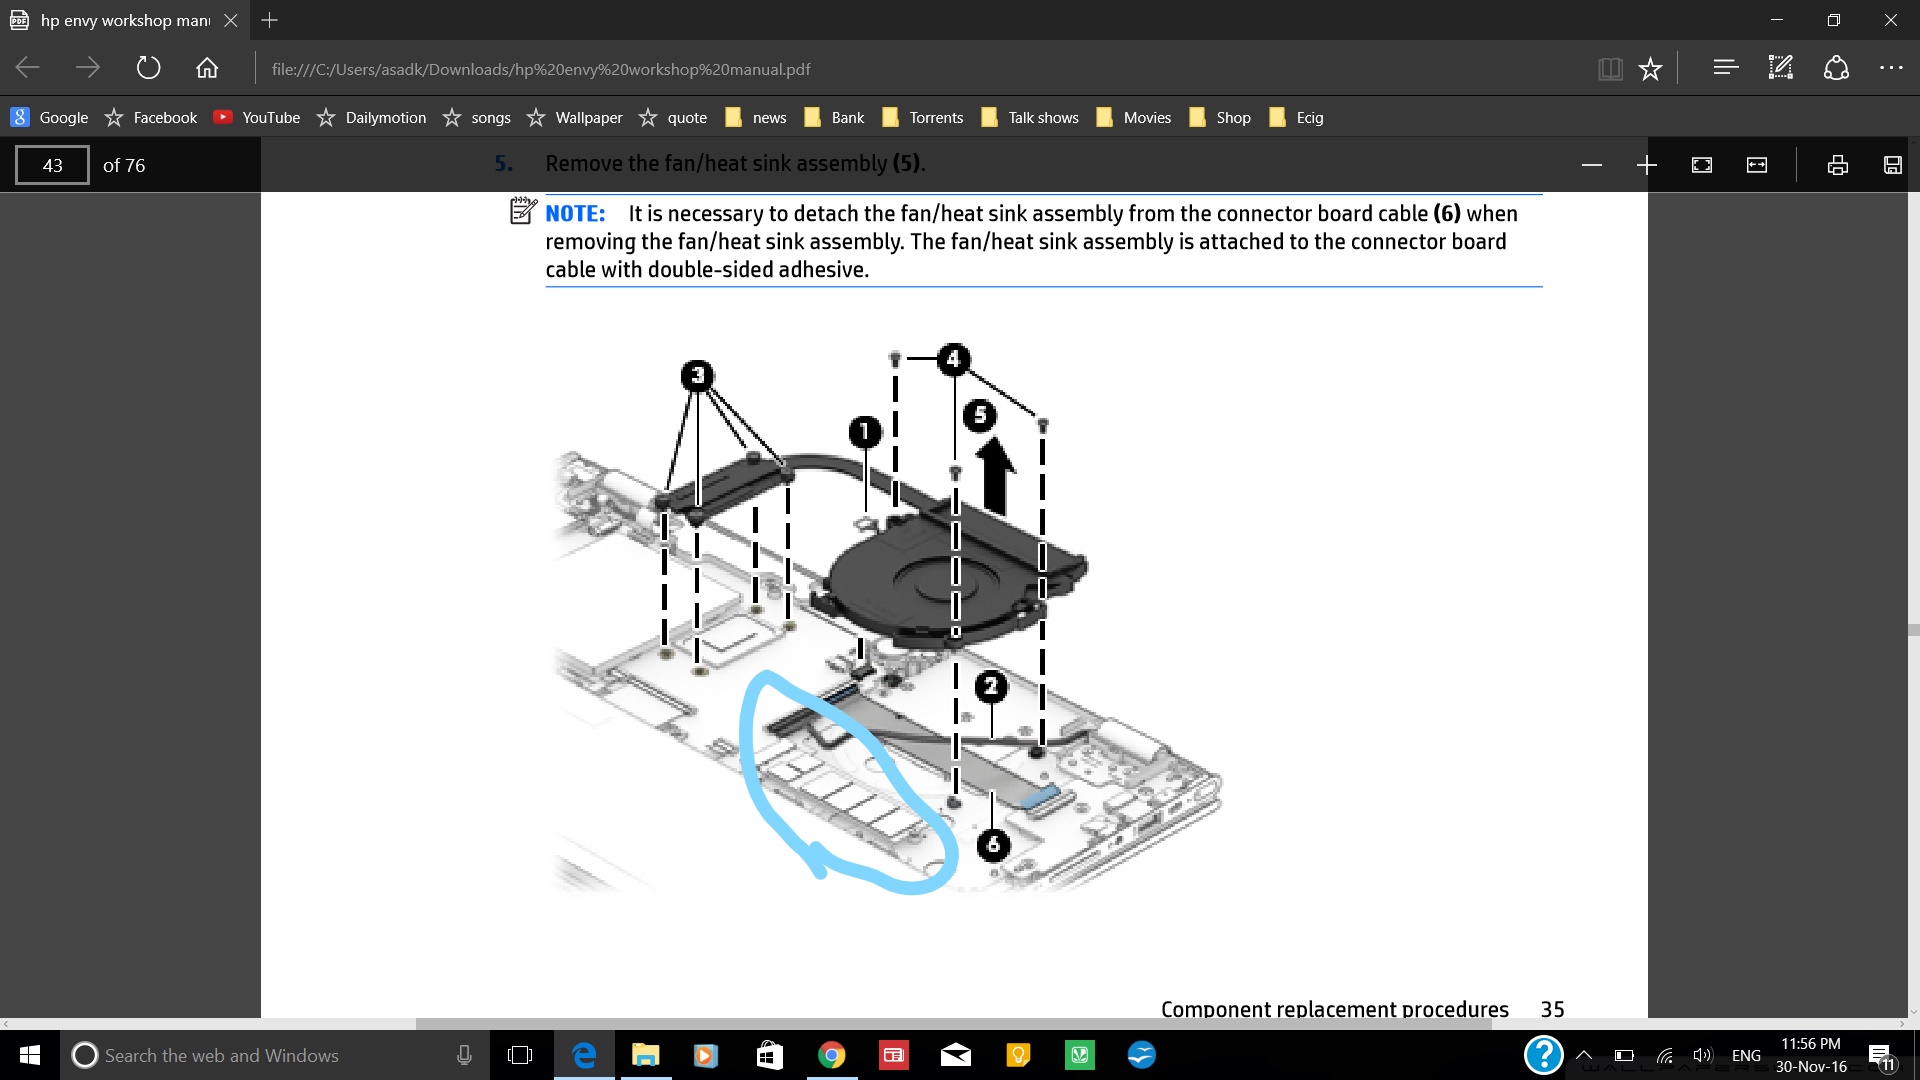Viewport: 1920px width, 1080px height.
Task: Click the PDF zoom in plus icon
Action: pos(1647,165)
